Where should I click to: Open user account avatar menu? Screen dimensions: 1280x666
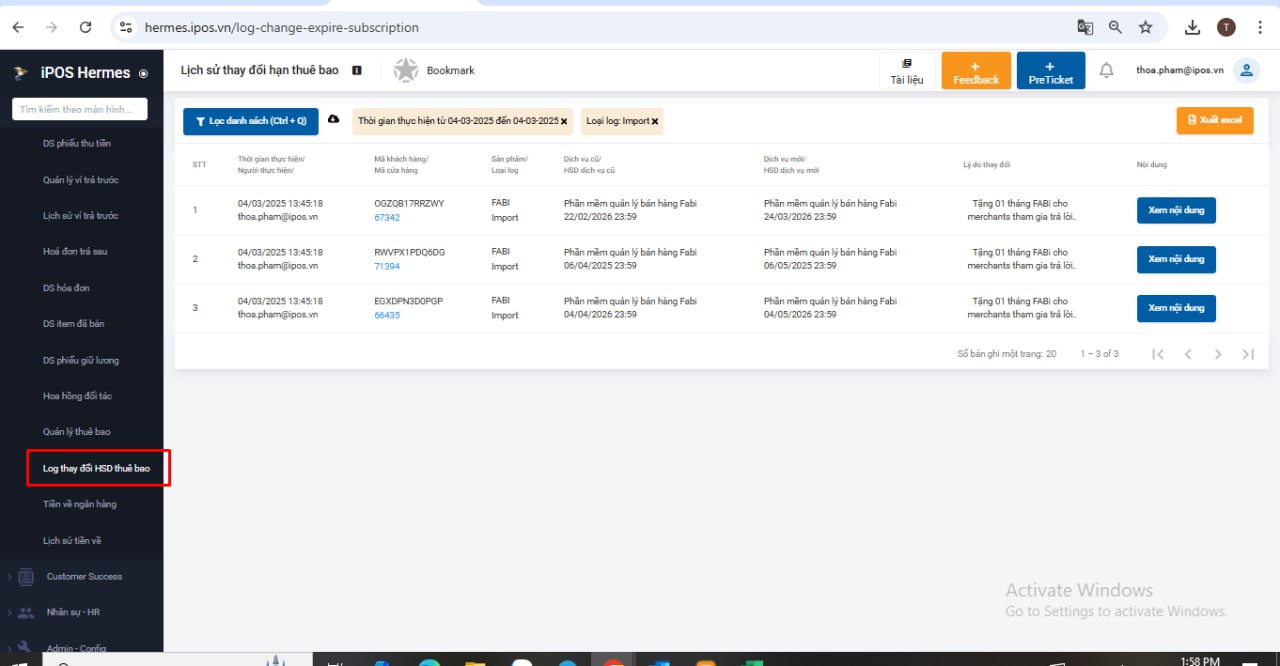(x=1246, y=70)
